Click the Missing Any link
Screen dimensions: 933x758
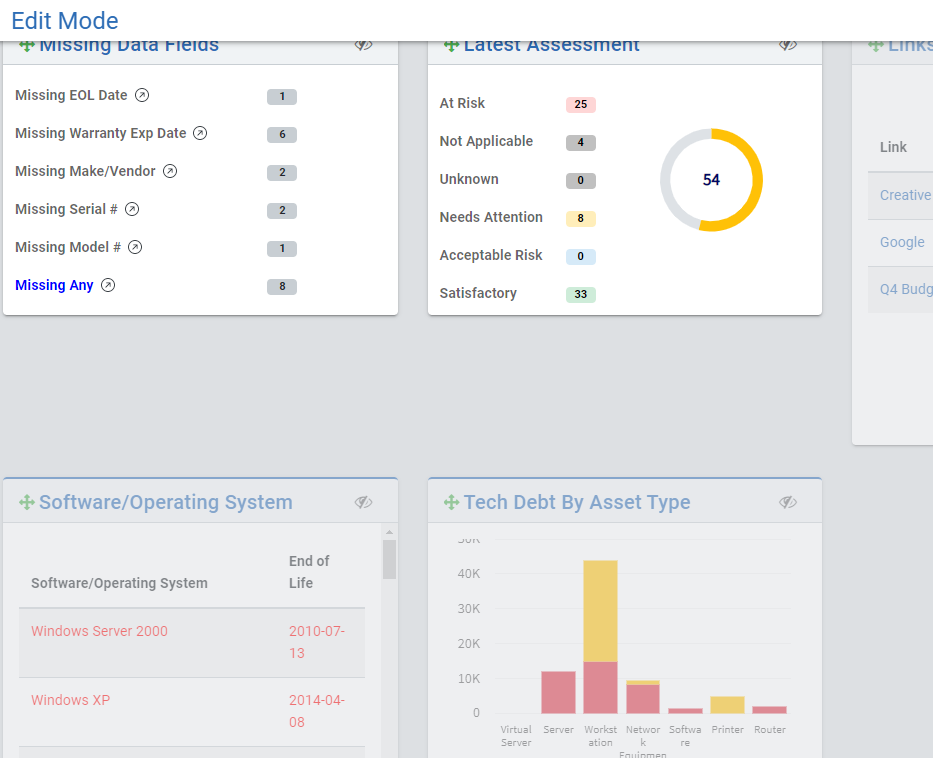[54, 286]
